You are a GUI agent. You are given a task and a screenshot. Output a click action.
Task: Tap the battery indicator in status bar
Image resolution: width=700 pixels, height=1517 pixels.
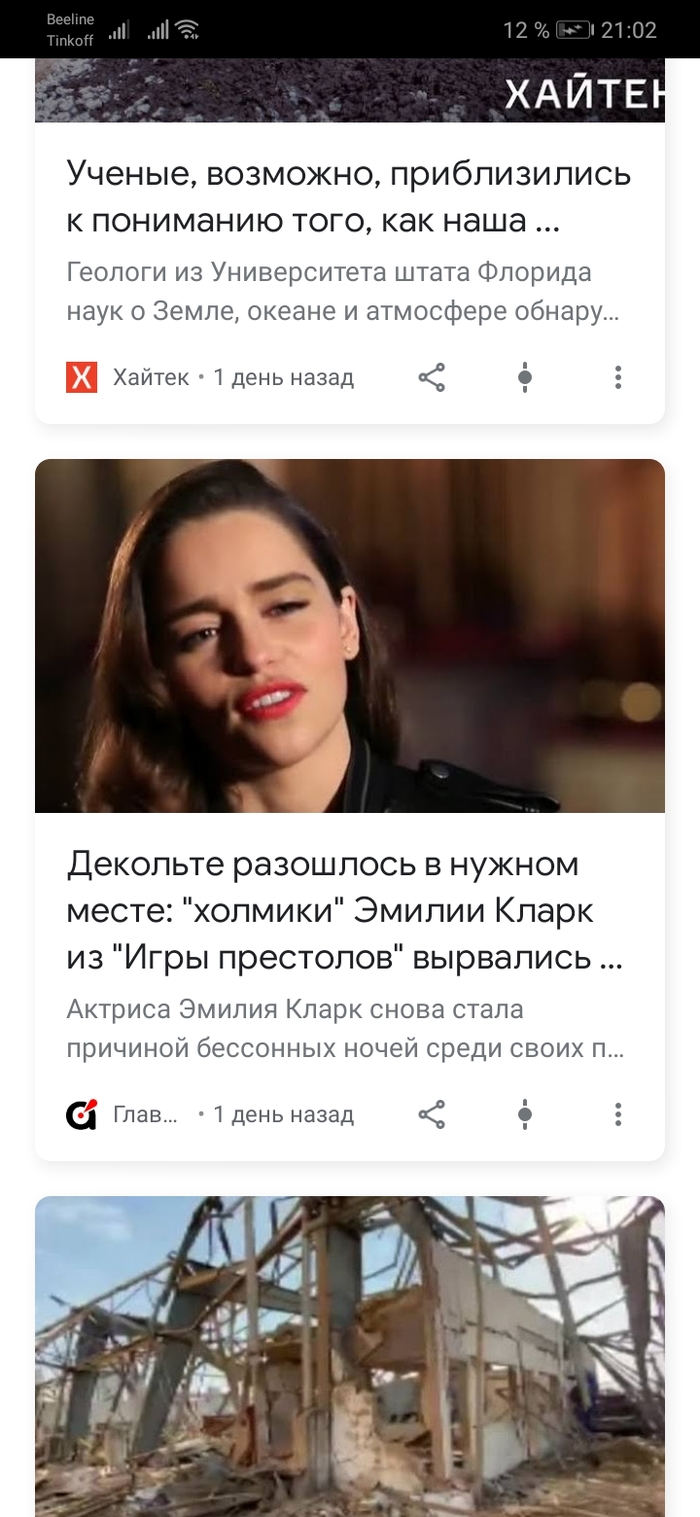pyautogui.click(x=575, y=30)
